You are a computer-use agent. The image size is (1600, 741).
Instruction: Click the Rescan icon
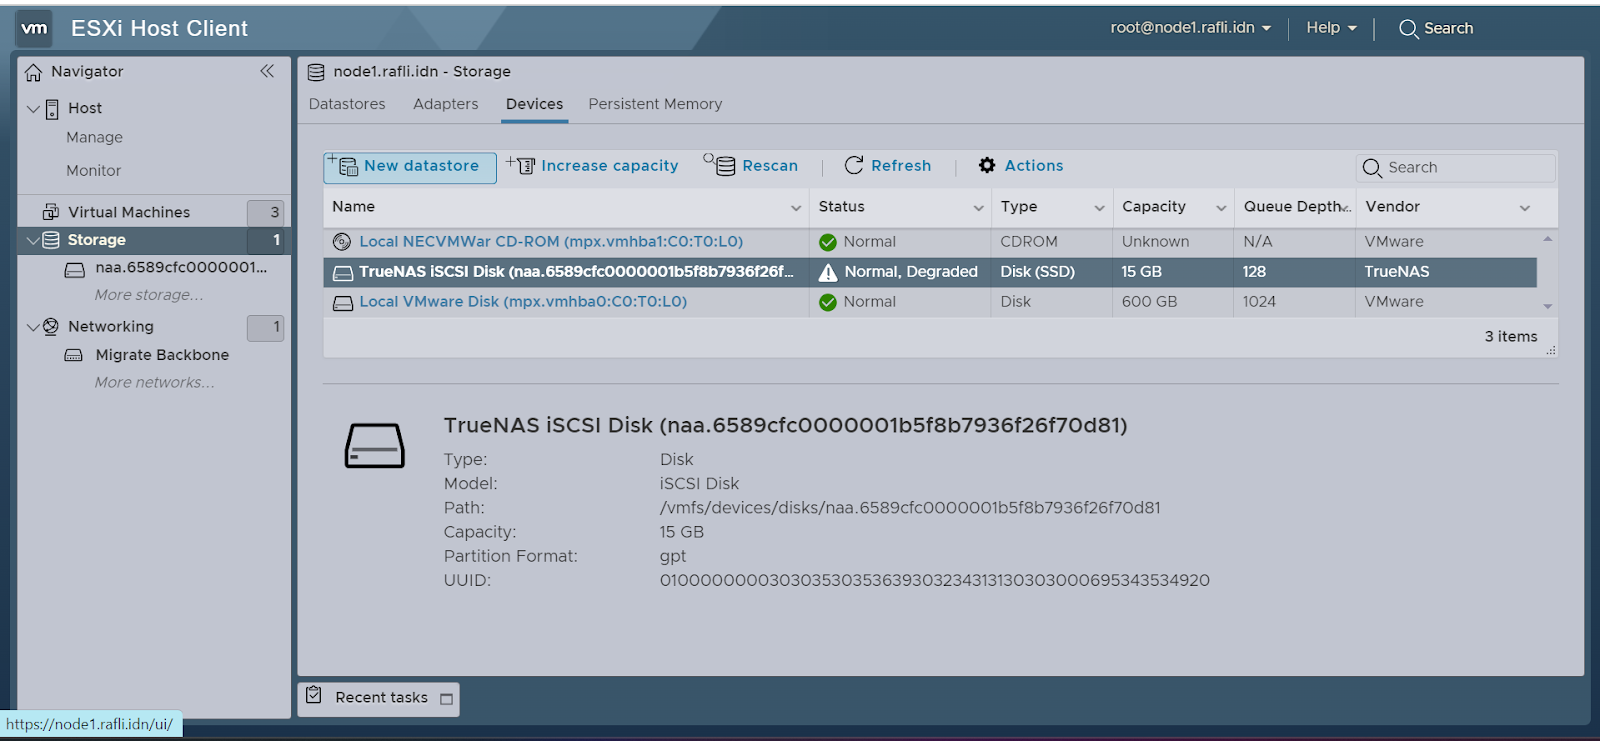720,164
